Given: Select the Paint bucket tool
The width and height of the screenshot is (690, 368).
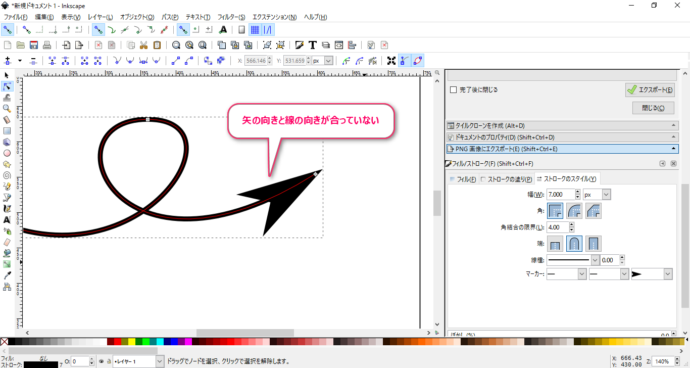Looking at the screenshot, I should (7, 253).
